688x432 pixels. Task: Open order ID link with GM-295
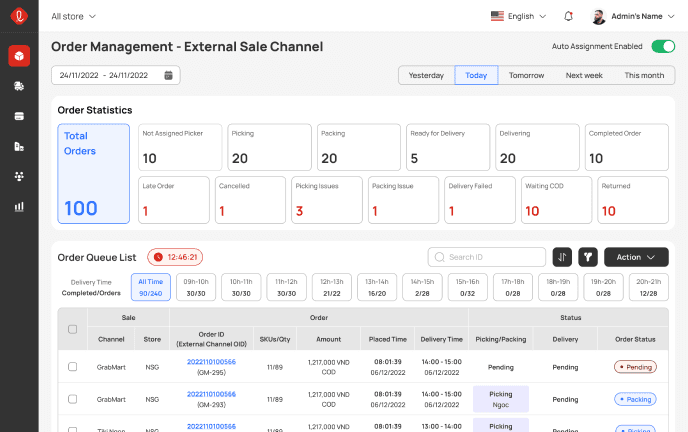211,362
